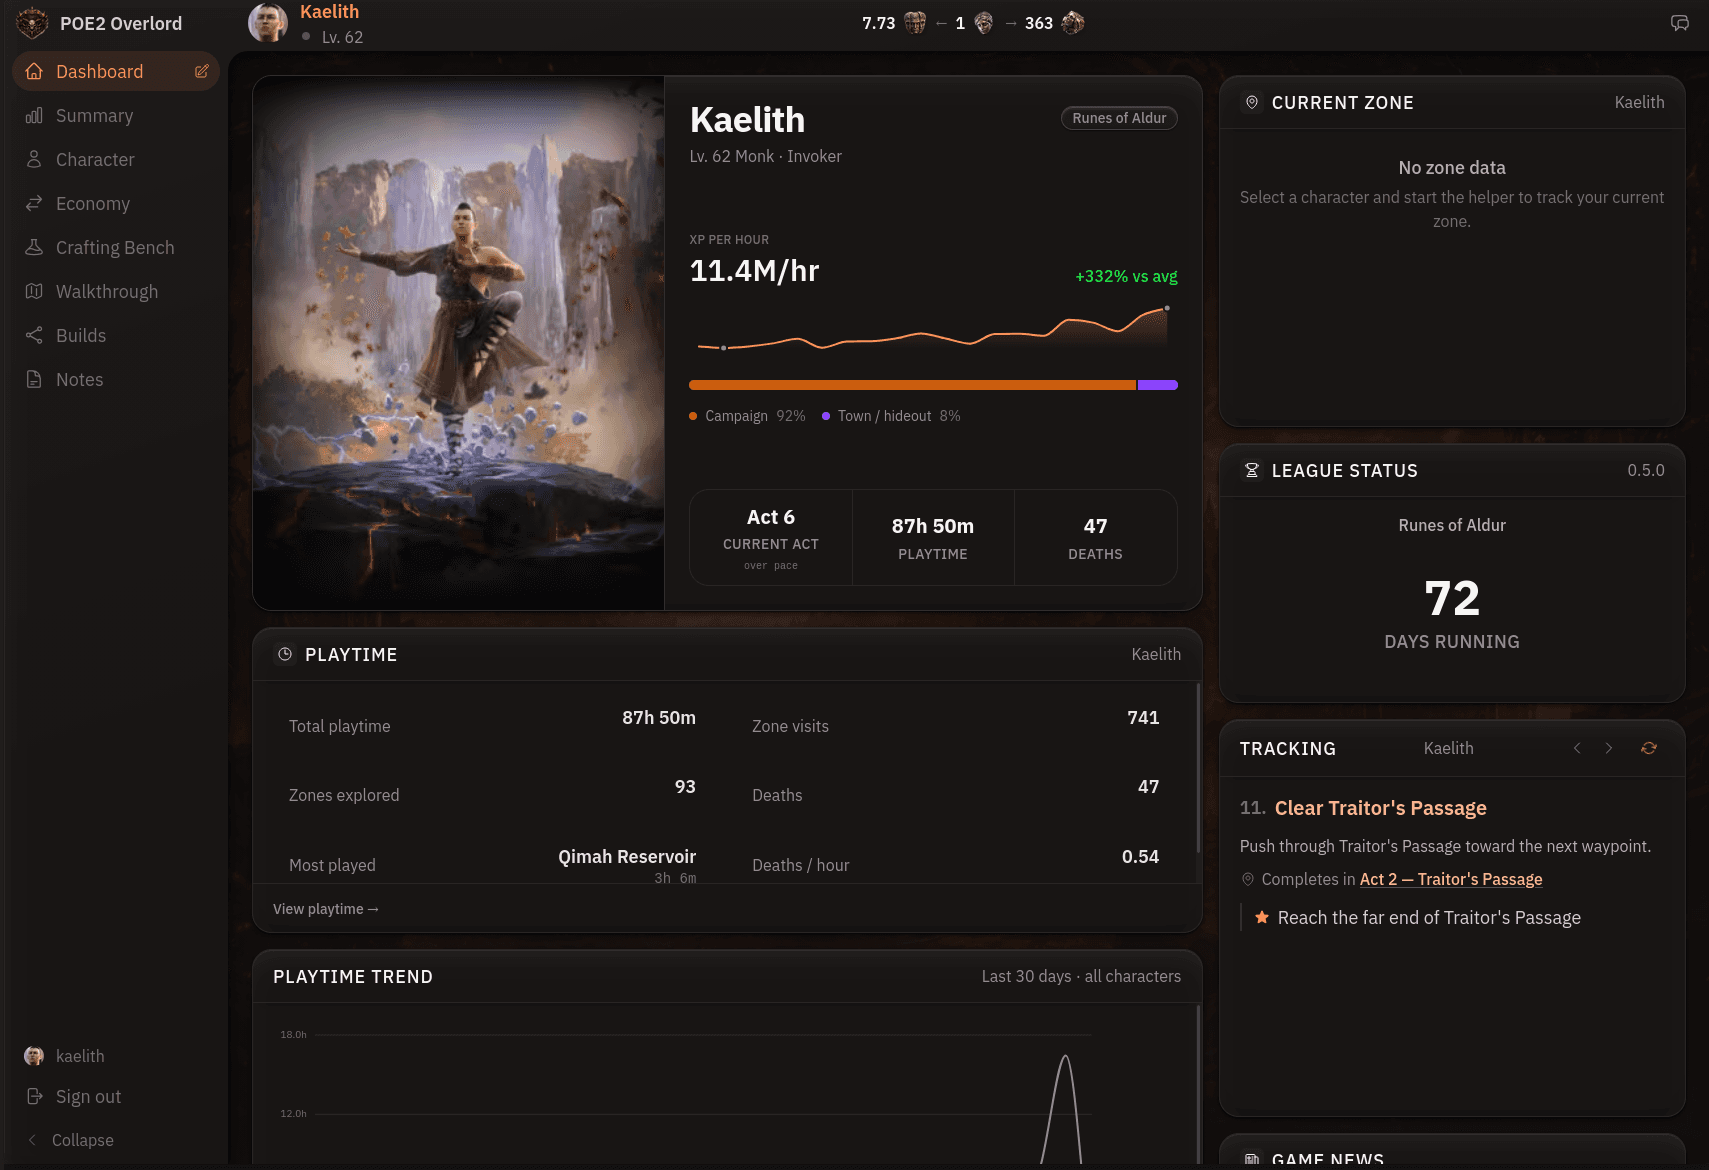Click the chat bubble icon top right

tap(1680, 23)
